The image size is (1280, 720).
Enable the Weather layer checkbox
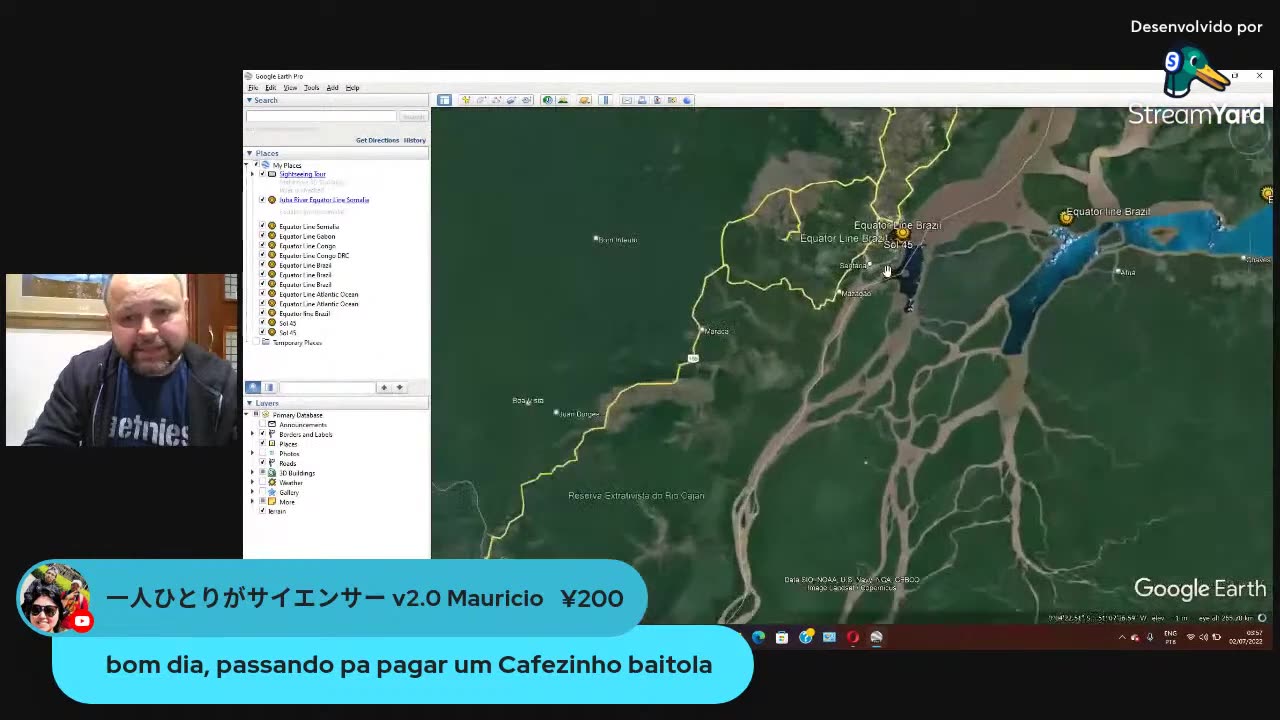pos(263,483)
